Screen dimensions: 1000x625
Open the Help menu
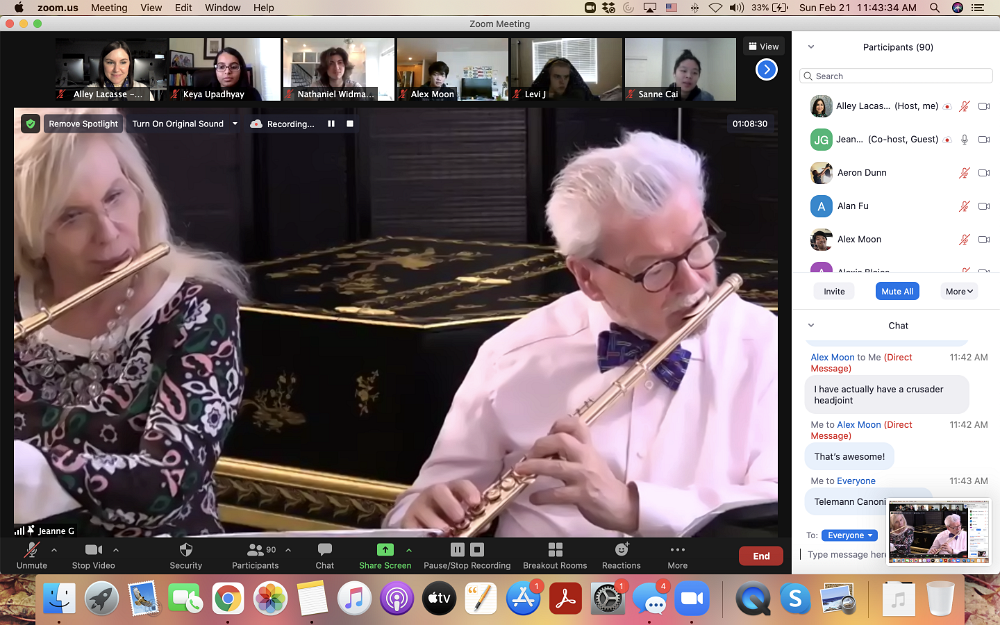coord(263,8)
